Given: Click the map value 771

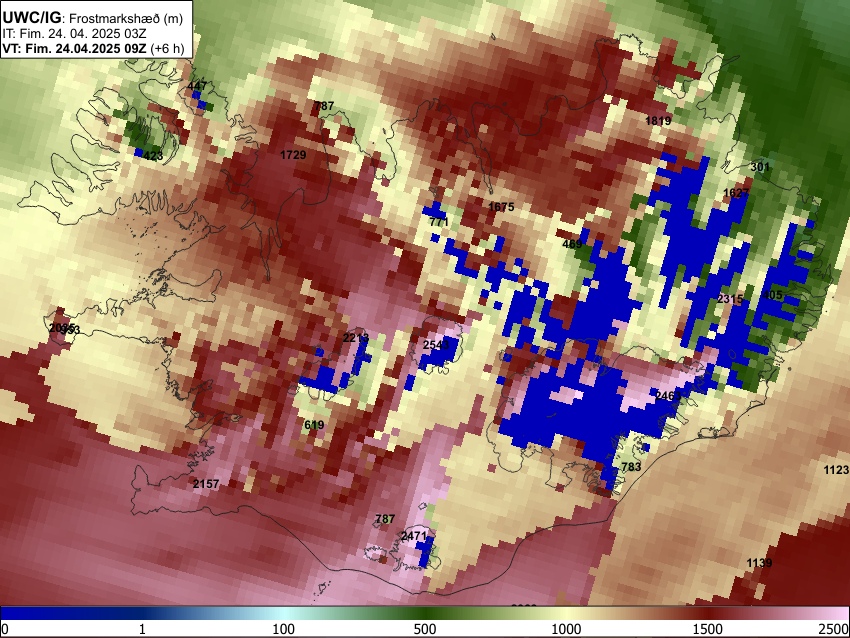Looking at the screenshot, I should pos(439,222).
